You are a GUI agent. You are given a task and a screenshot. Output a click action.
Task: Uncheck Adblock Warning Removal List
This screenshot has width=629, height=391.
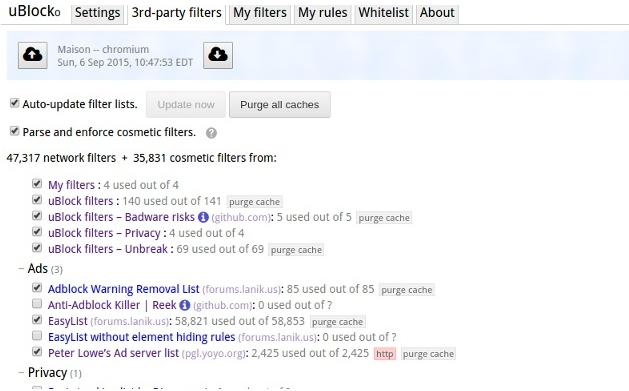(37, 288)
